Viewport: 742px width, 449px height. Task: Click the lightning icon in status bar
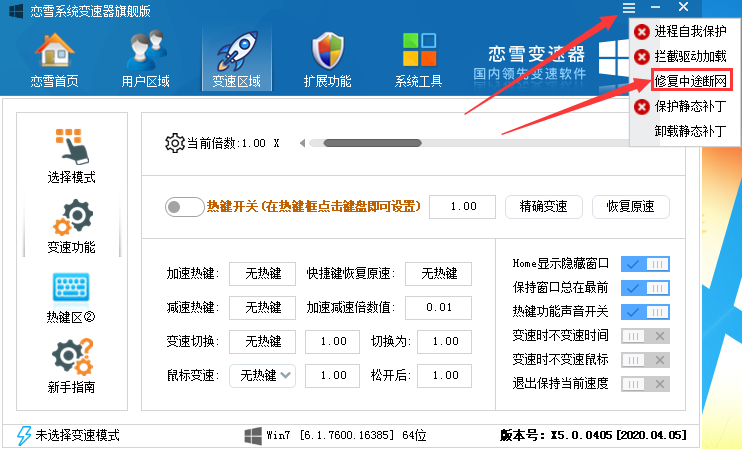pos(24,435)
